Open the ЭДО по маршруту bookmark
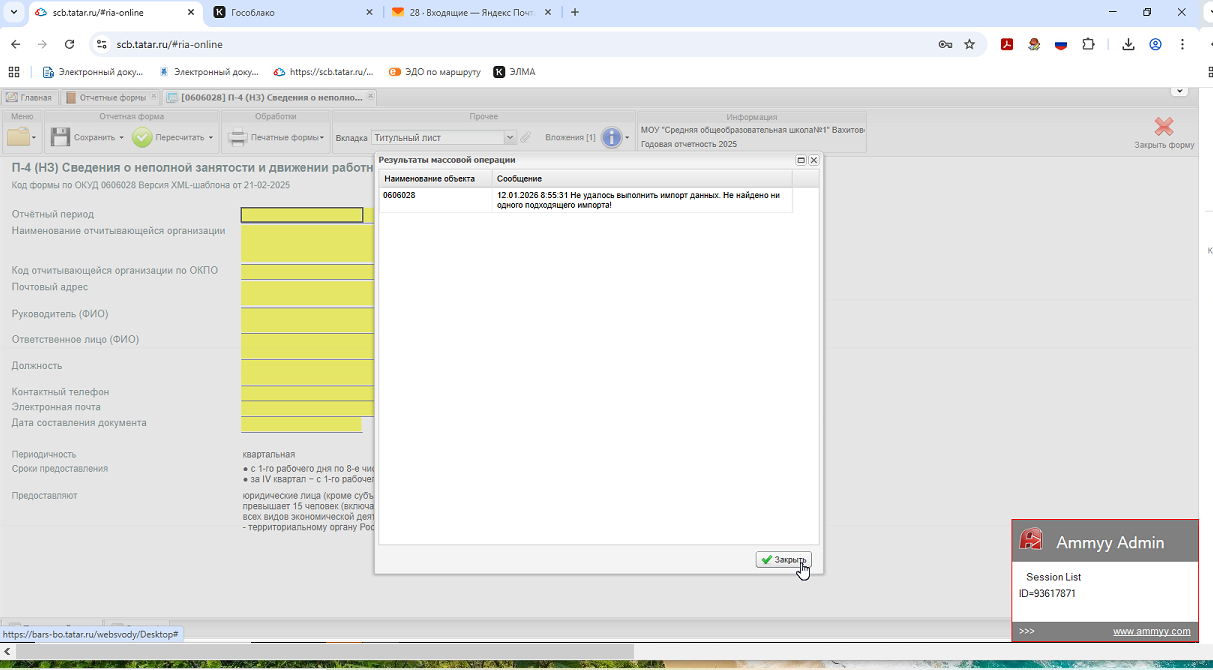This screenshot has width=1213, height=670. (x=434, y=72)
